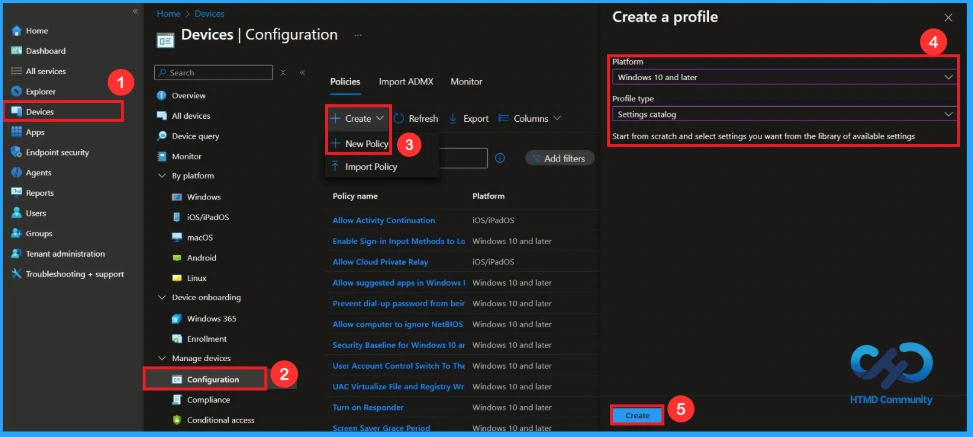Open the Create dropdown

coord(357,119)
